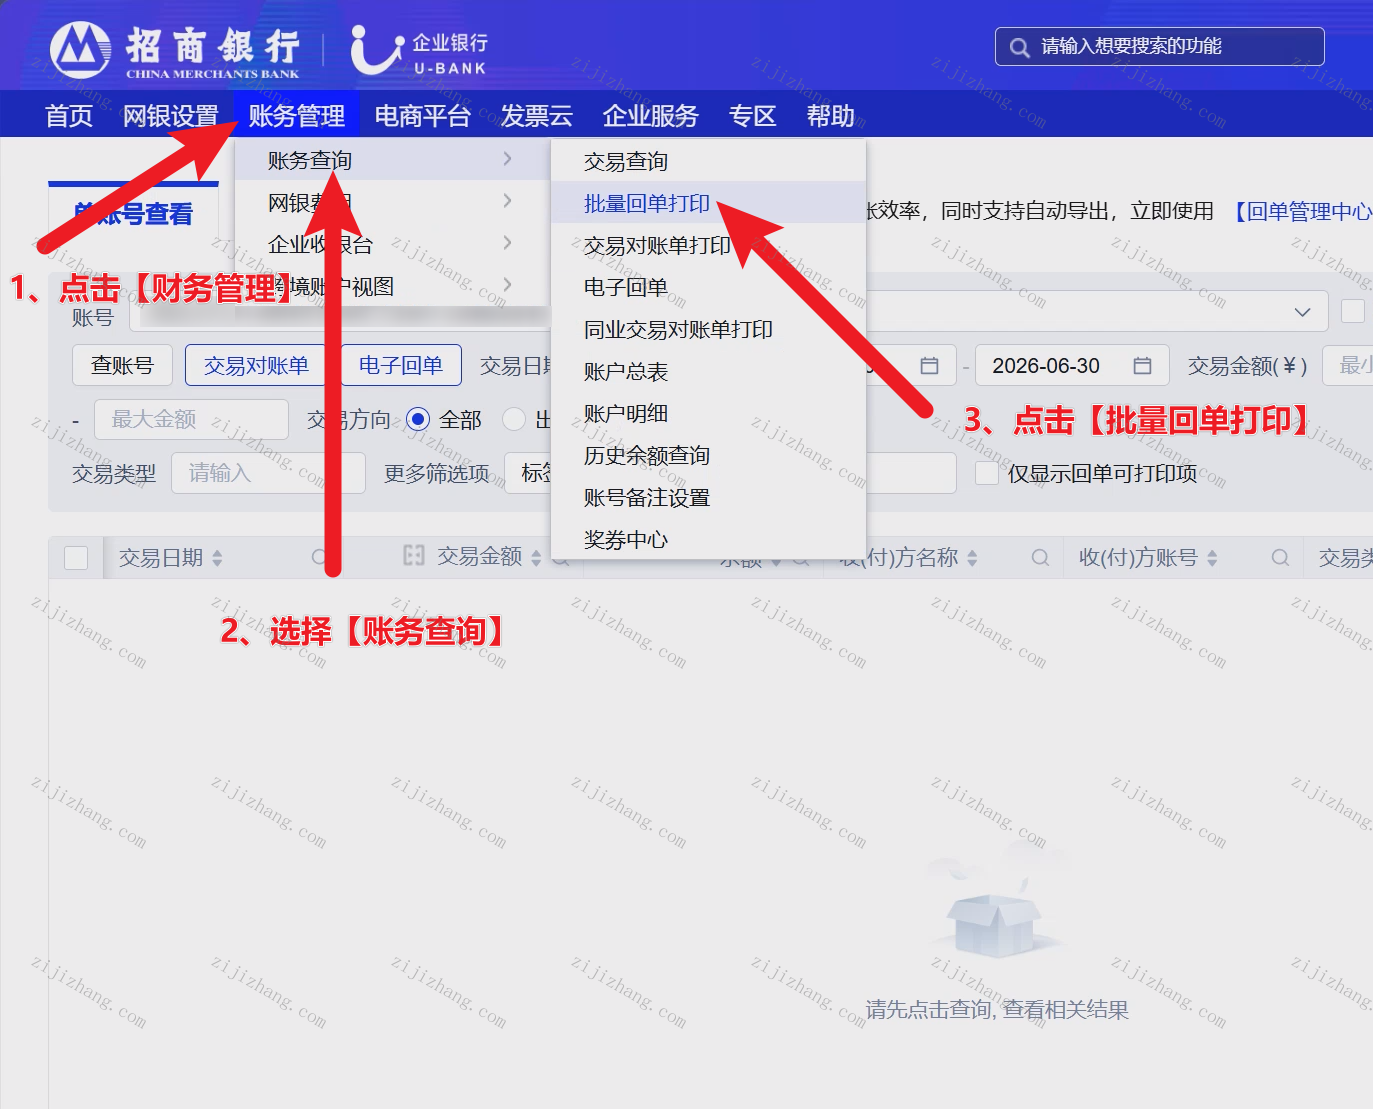Click the magnifier icon in search box
Viewport: 1373px width, 1109px height.
1019,47
